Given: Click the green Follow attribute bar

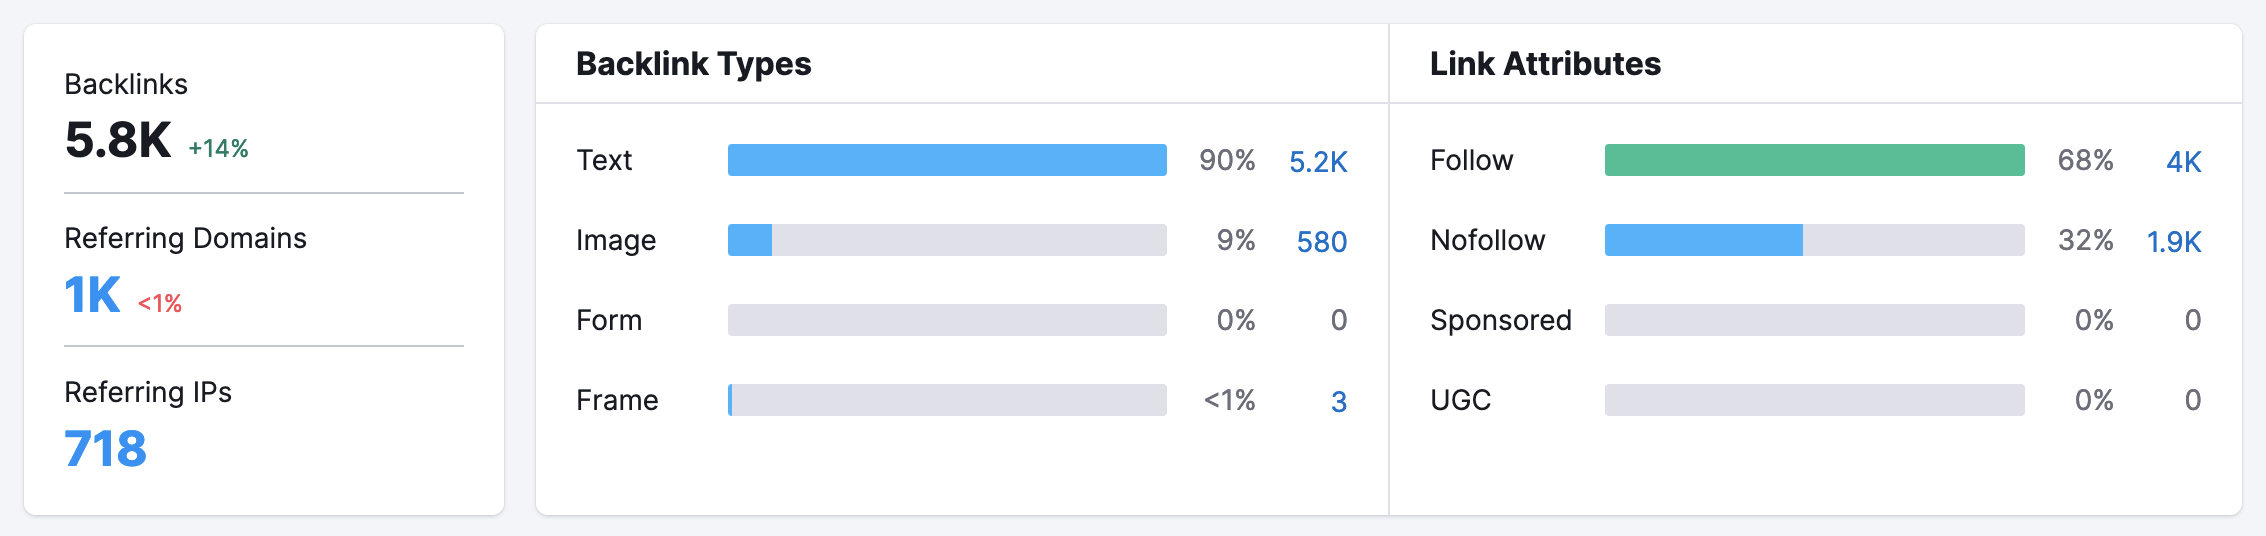Looking at the screenshot, I should [x=1814, y=160].
